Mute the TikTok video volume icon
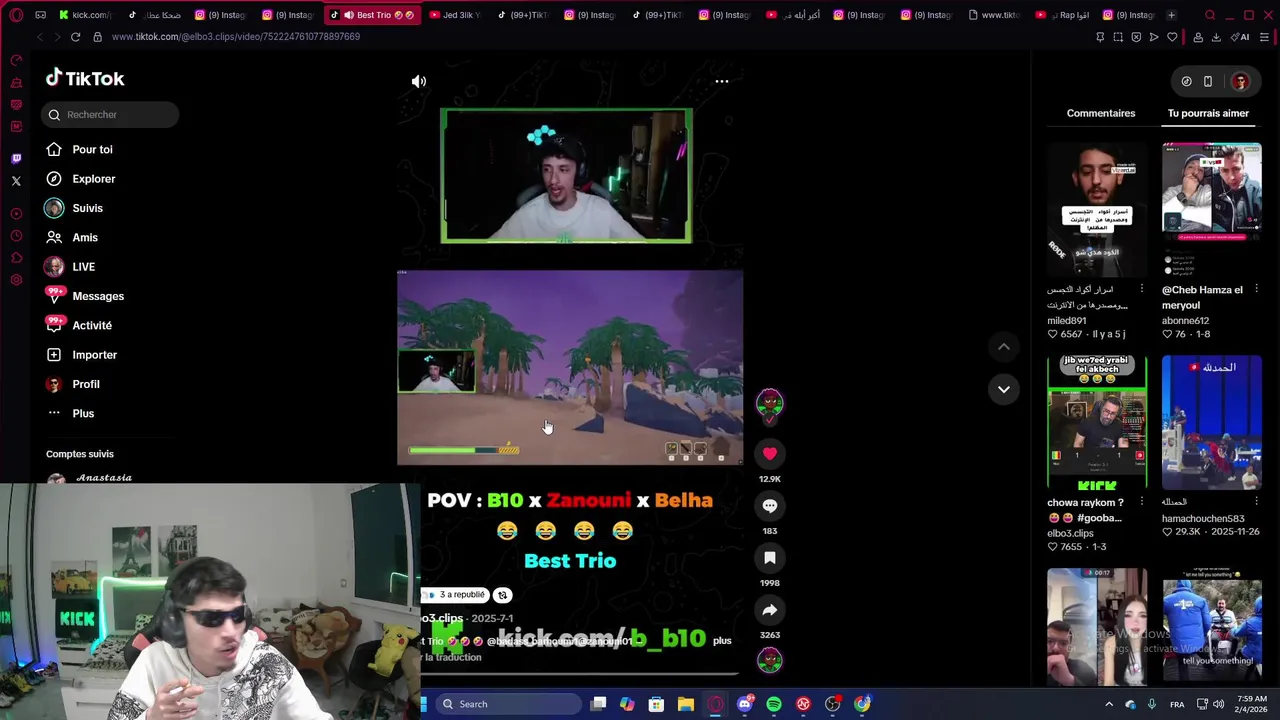Image resolution: width=1280 pixels, height=720 pixels. (419, 81)
